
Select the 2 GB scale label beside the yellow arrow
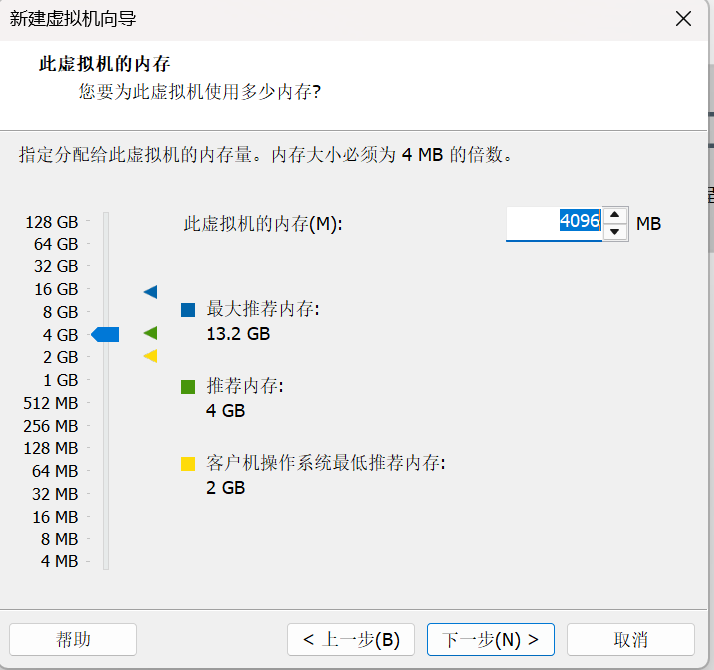pos(61,357)
